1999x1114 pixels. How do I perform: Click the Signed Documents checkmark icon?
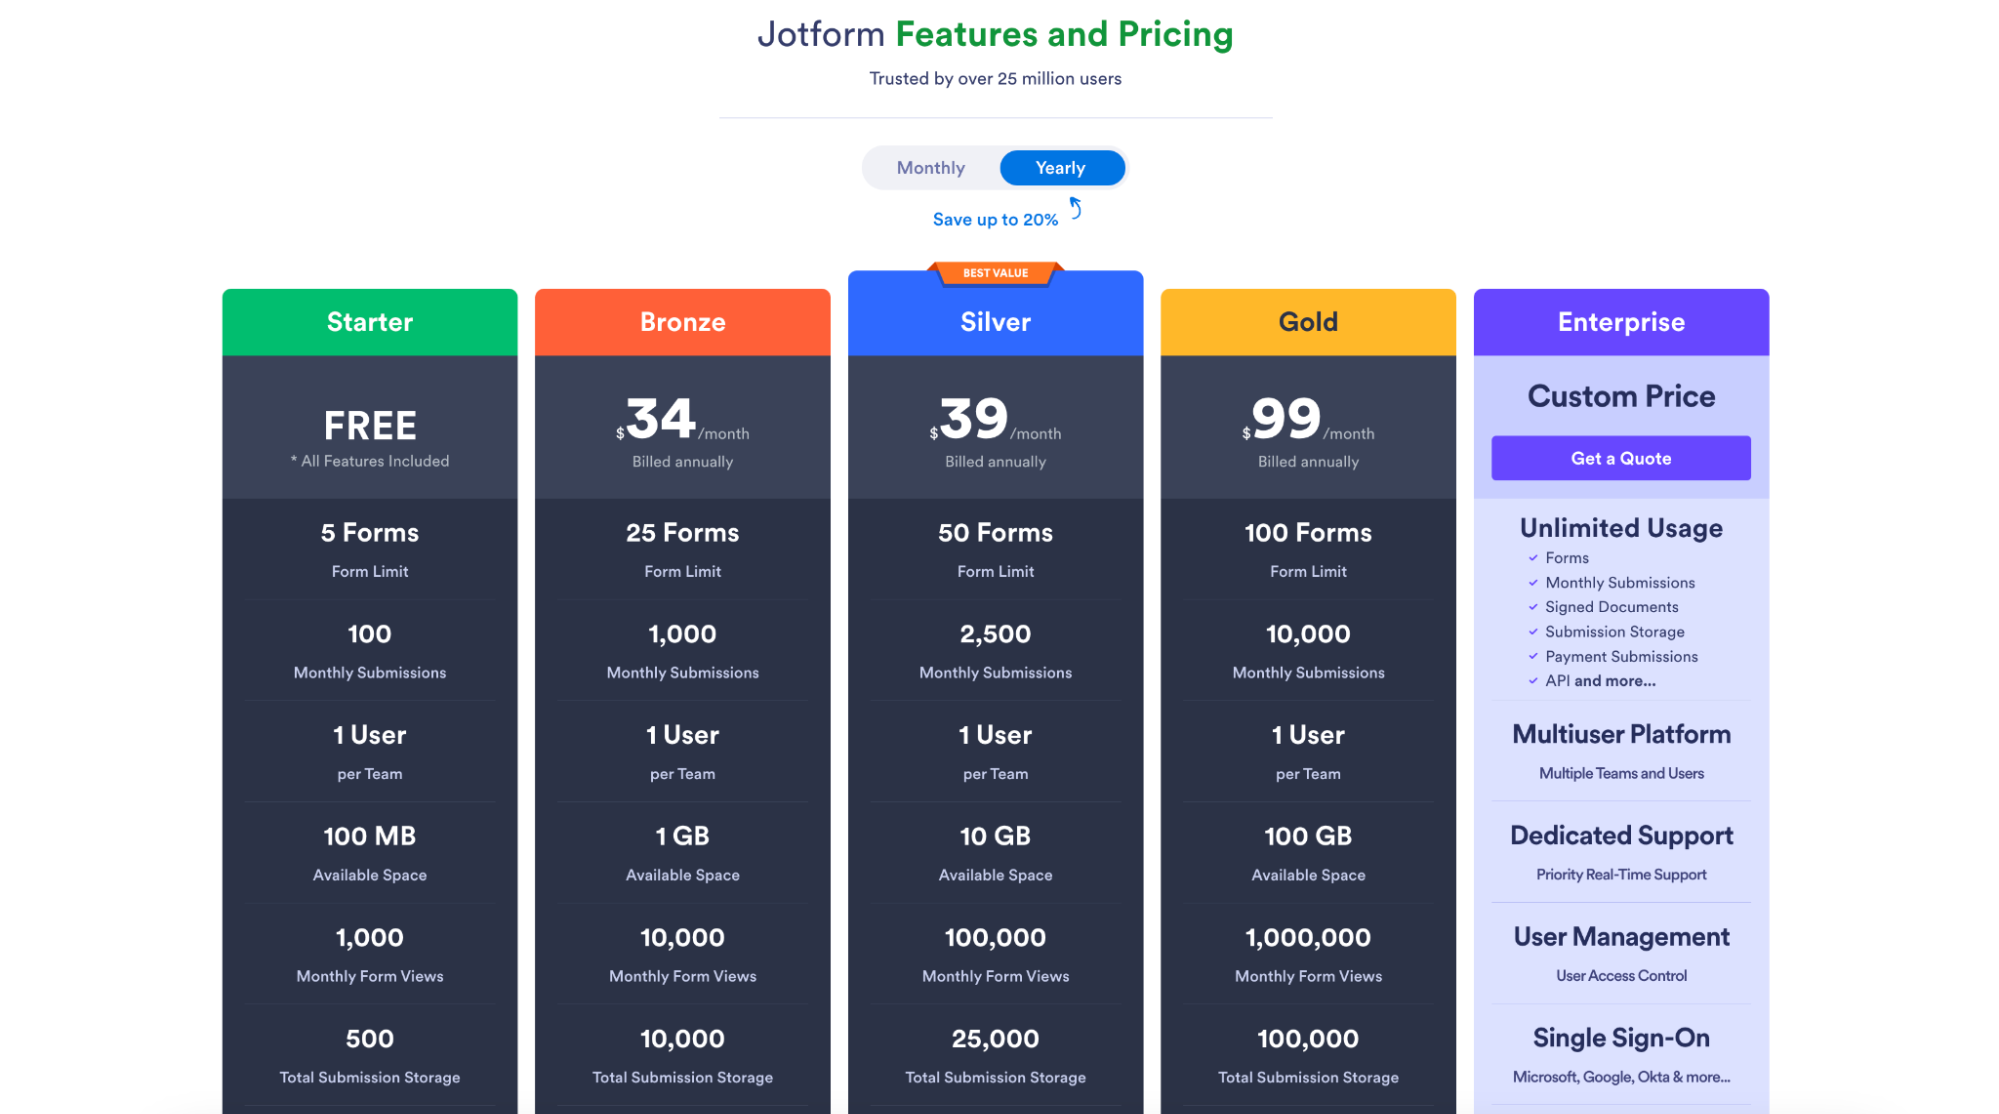coord(1533,607)
